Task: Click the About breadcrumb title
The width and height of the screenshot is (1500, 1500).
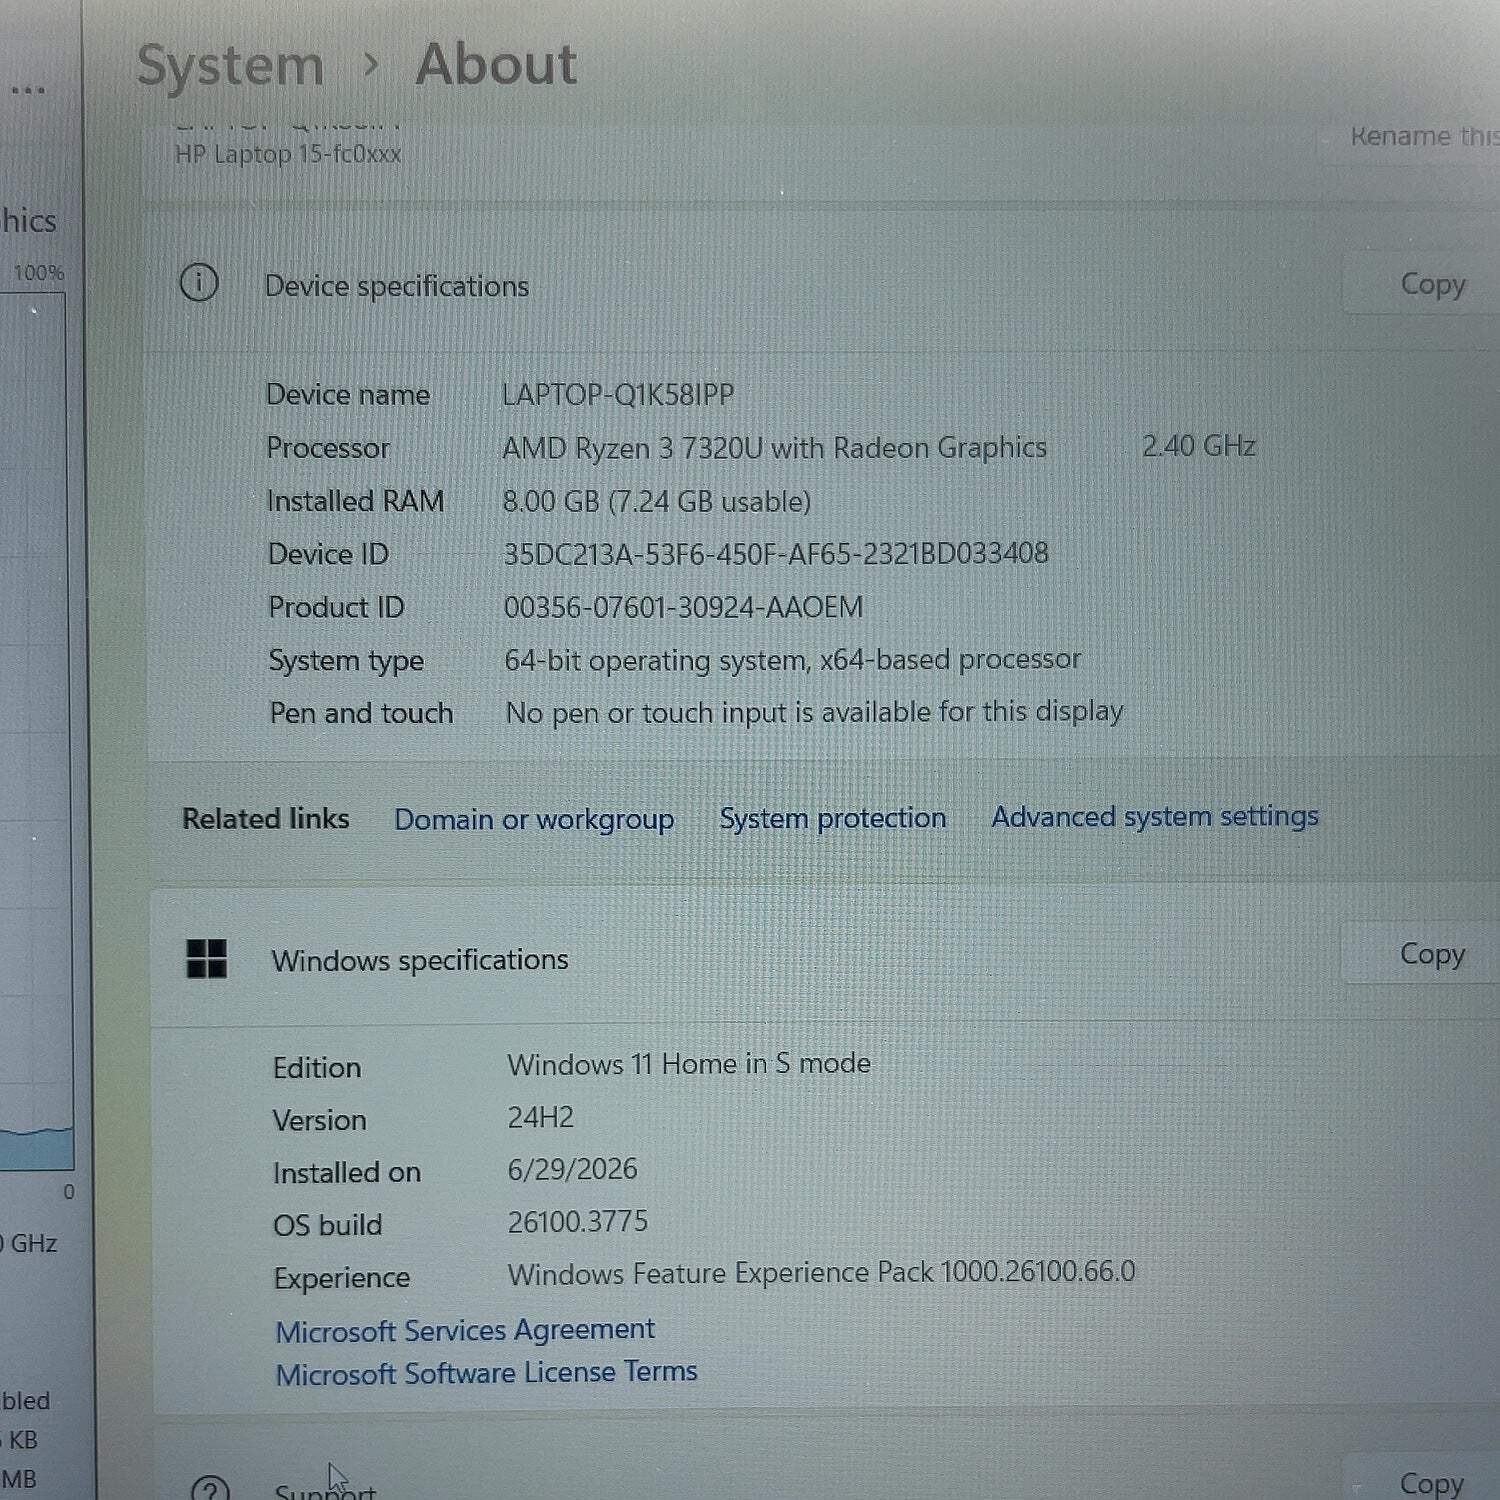Action: (x=496, y=65)
